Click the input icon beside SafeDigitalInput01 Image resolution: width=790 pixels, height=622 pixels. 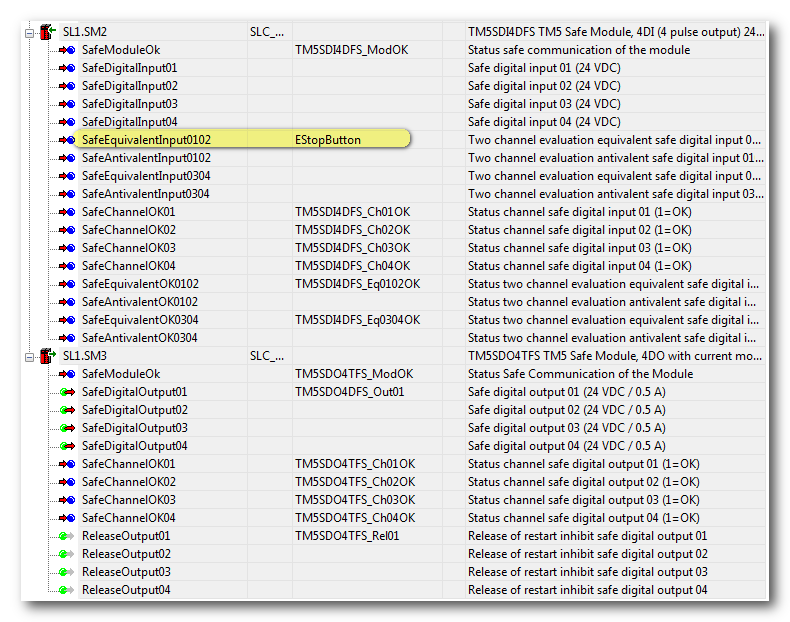67,68
